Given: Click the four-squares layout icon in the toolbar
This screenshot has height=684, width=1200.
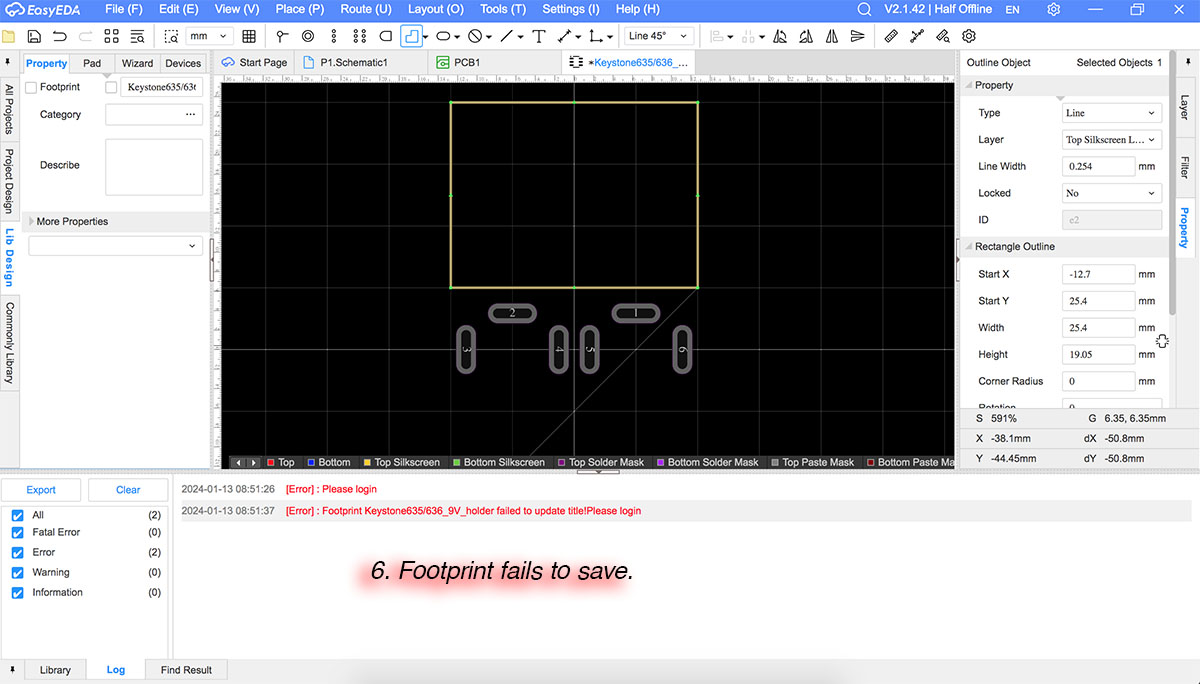Looking at the screenshot, I should [111, 36].
